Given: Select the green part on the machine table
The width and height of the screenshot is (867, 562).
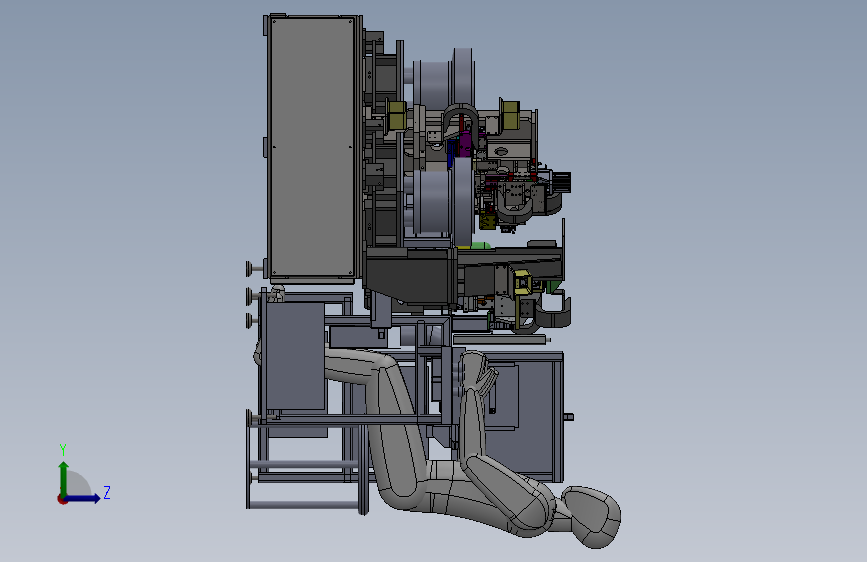Looking at the screenshot, I should click(480, 245).
